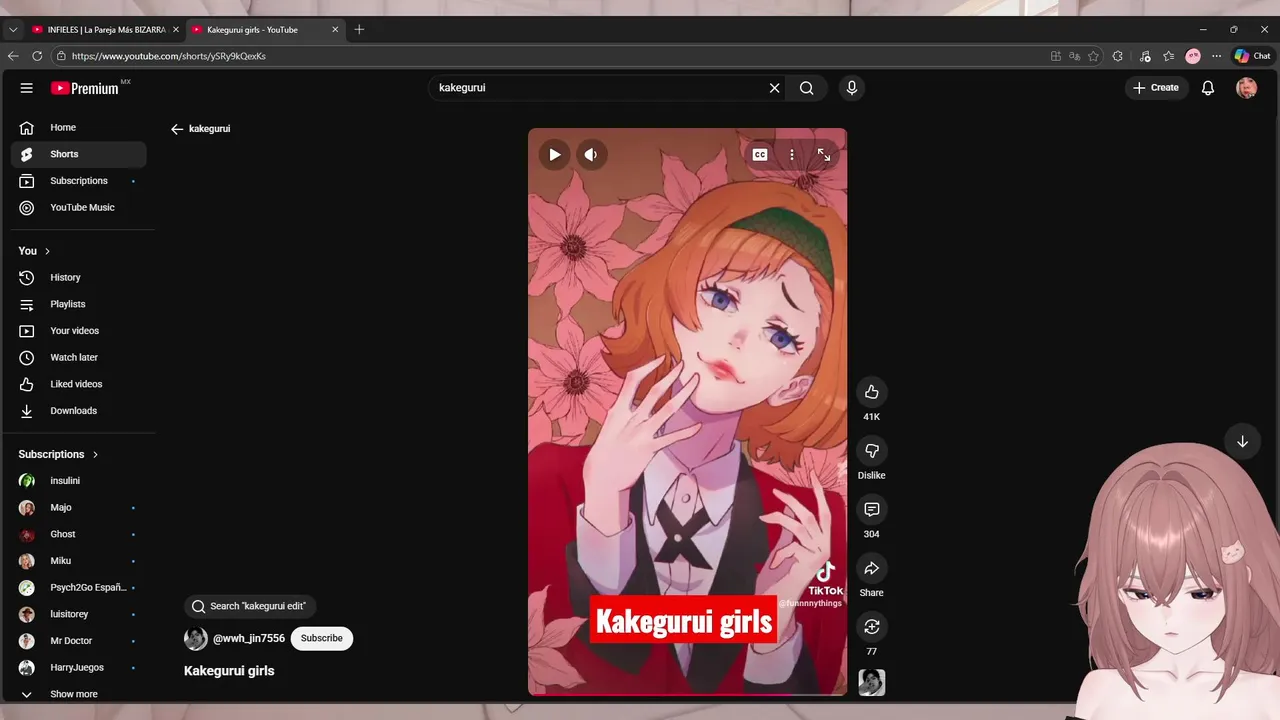The image size is (1280, 720).
Task: Open Majo channel subscription
Action: click(x=78, y=507)
